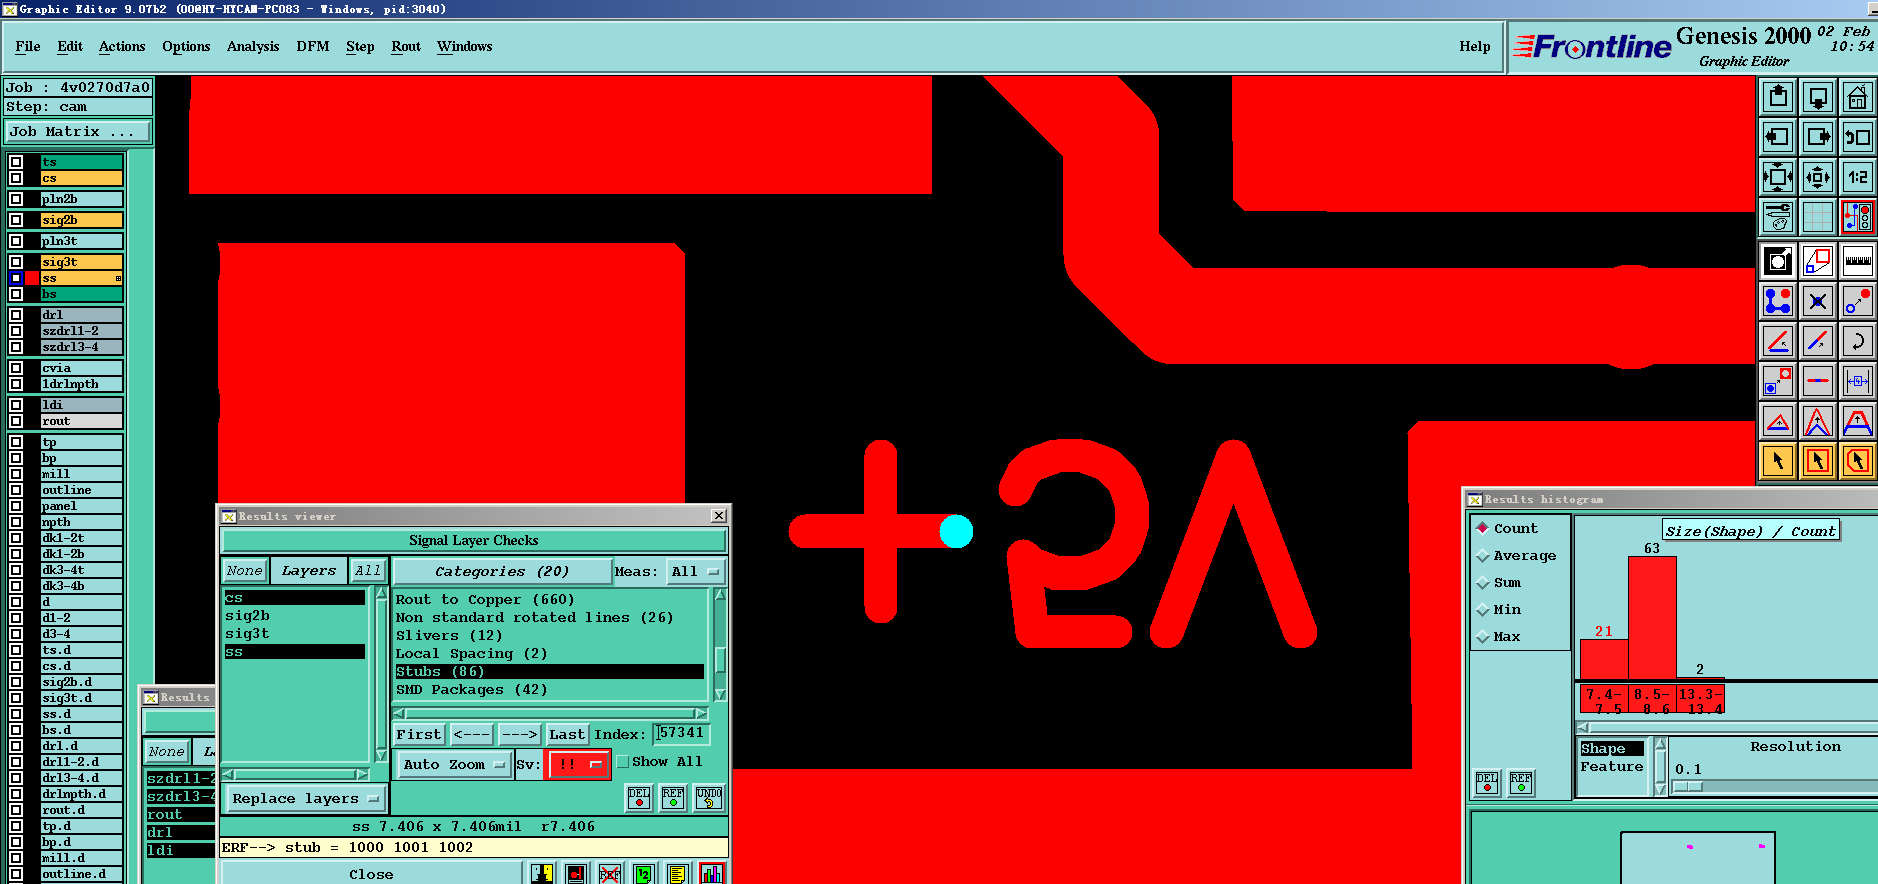
Task: Select the polygon arrow selection tool
Action: (x=1858, y=461)
